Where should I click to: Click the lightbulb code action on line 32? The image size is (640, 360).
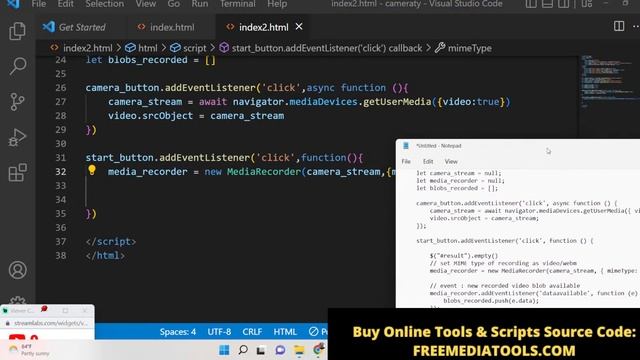[x=92, y=170]
